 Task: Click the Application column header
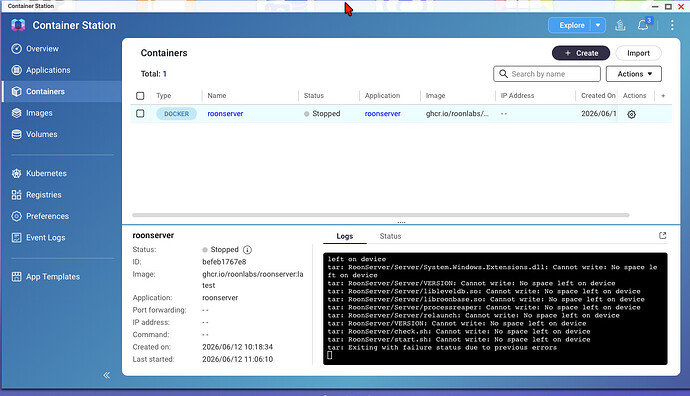coord(382,95)
